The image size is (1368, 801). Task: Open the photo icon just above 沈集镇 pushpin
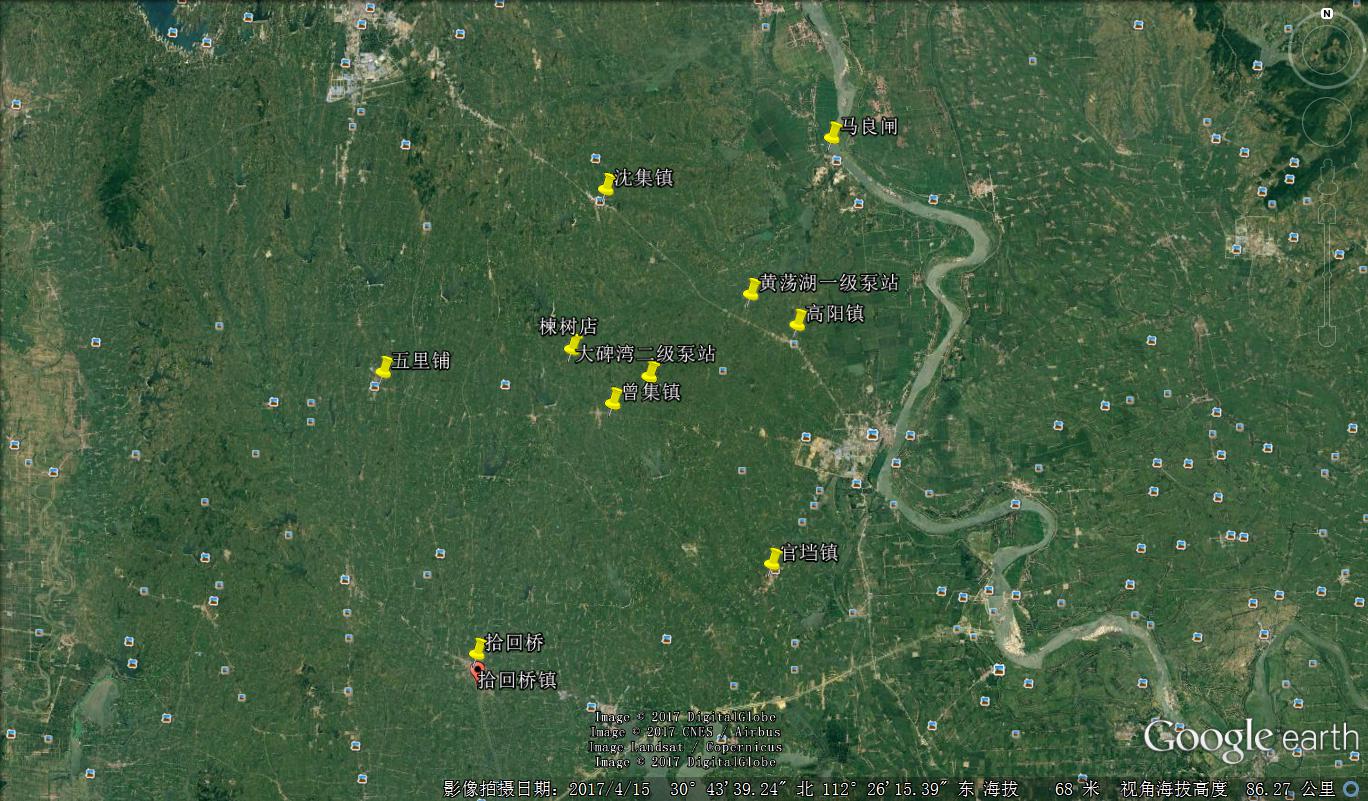point(596,158)
